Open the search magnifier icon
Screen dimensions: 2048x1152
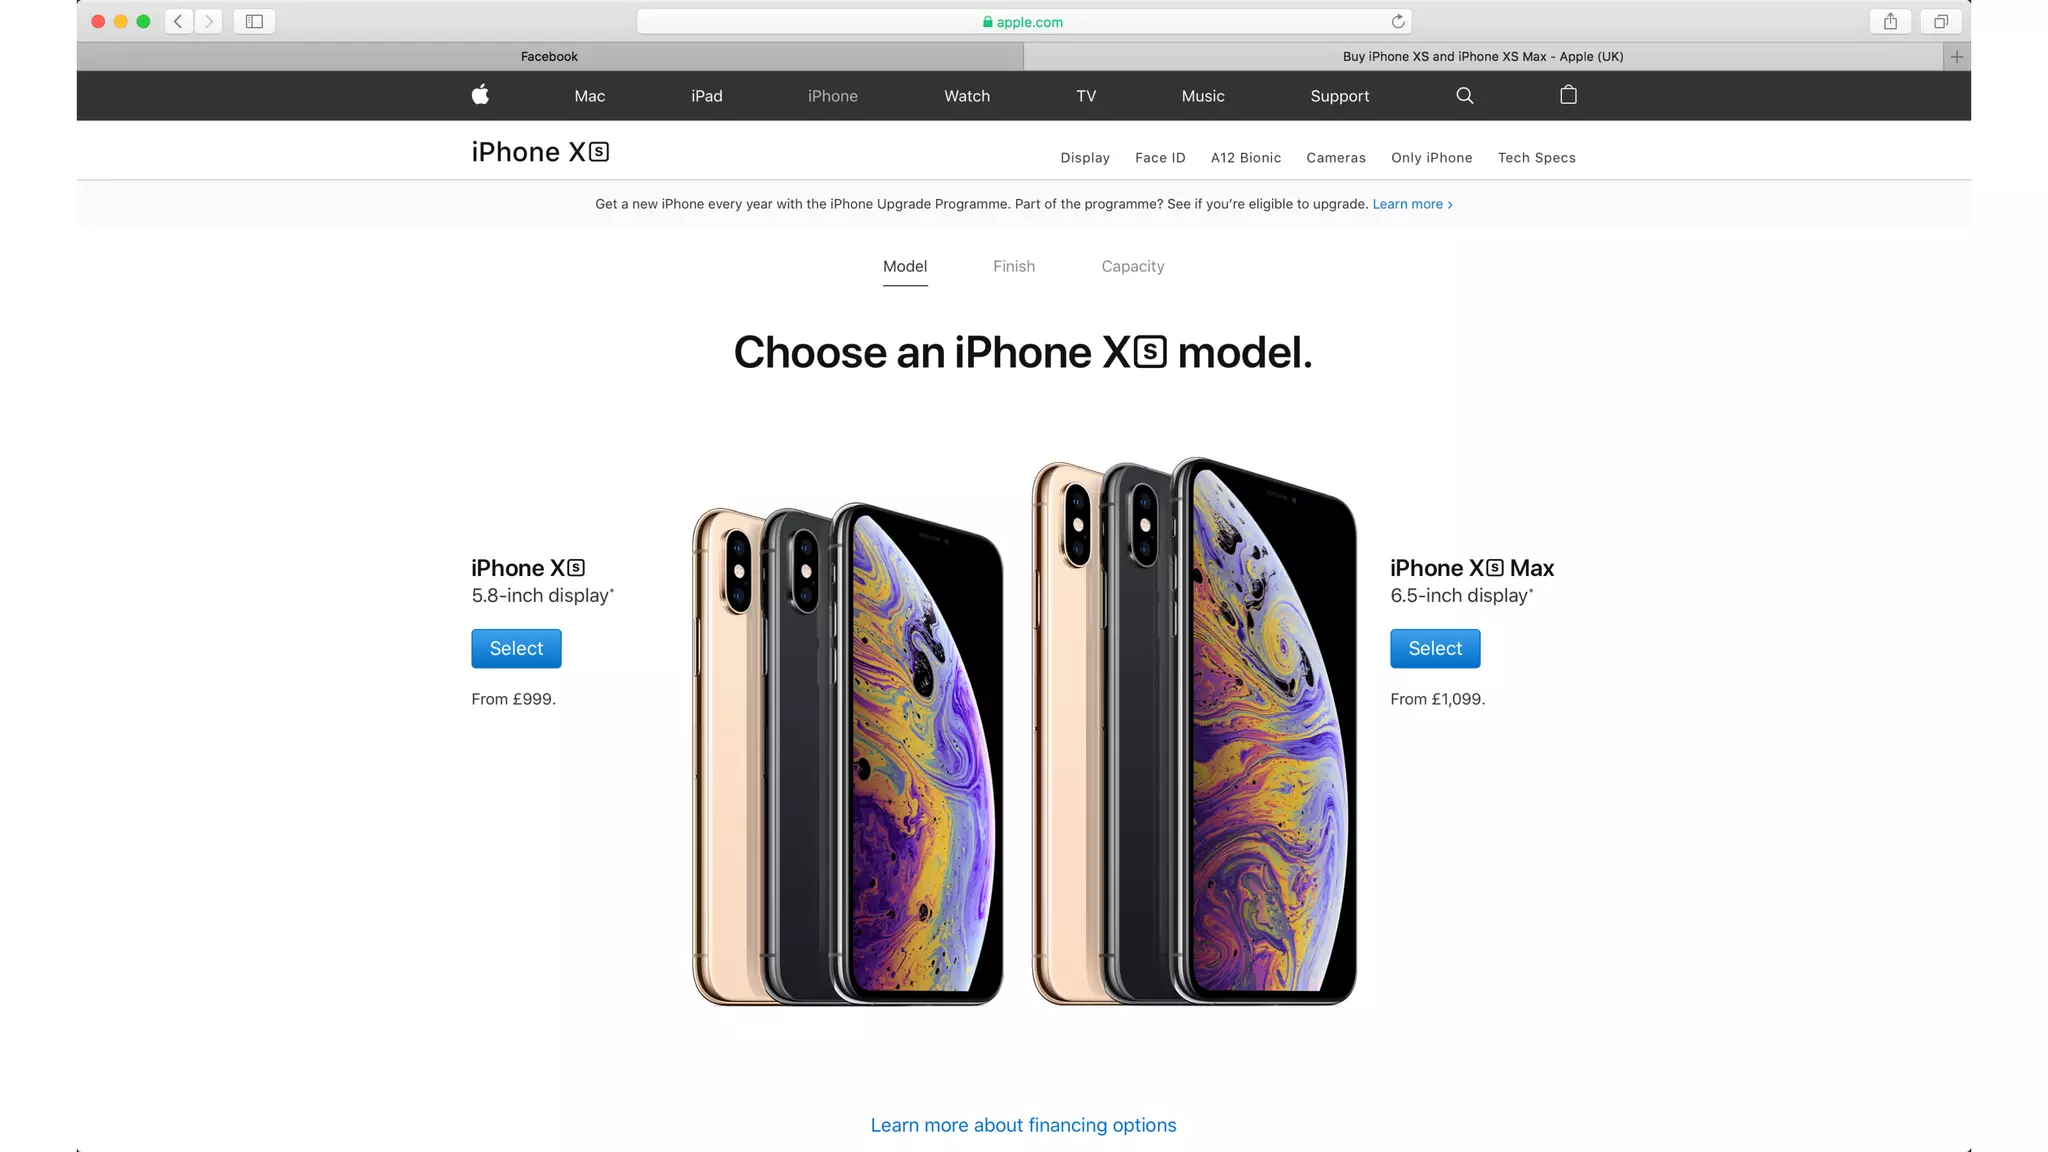click(x=1465, y=95)
